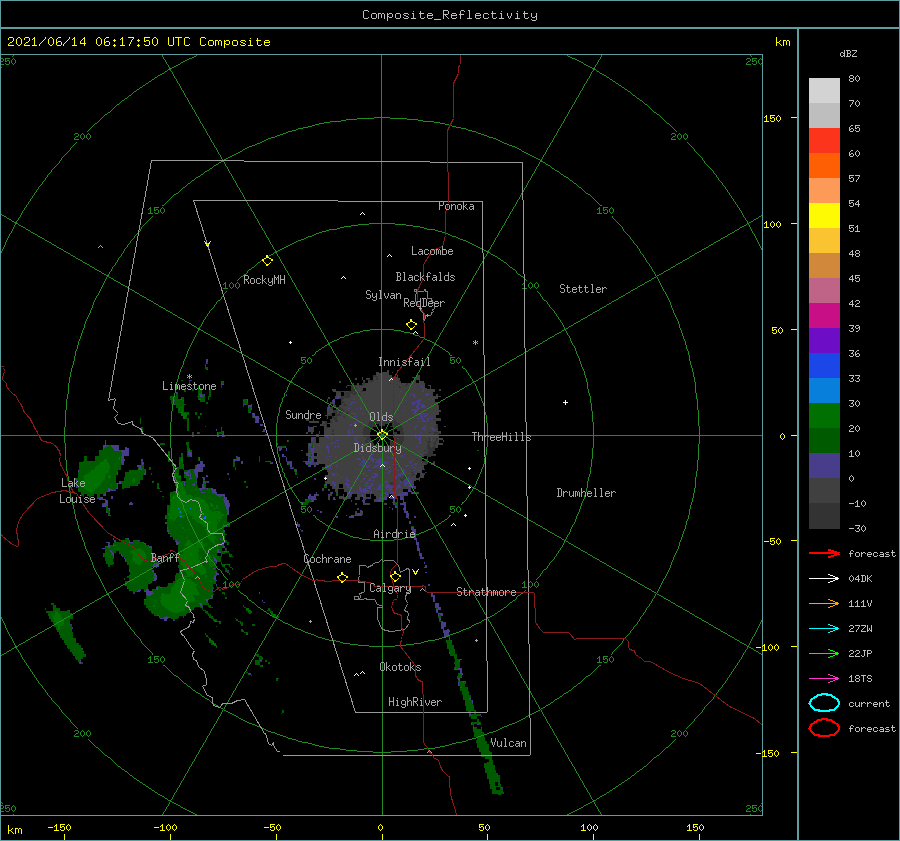Select the light blue 30-33 dBZ swatch
Screen dimensions: 900x841
tap(824, 390)
